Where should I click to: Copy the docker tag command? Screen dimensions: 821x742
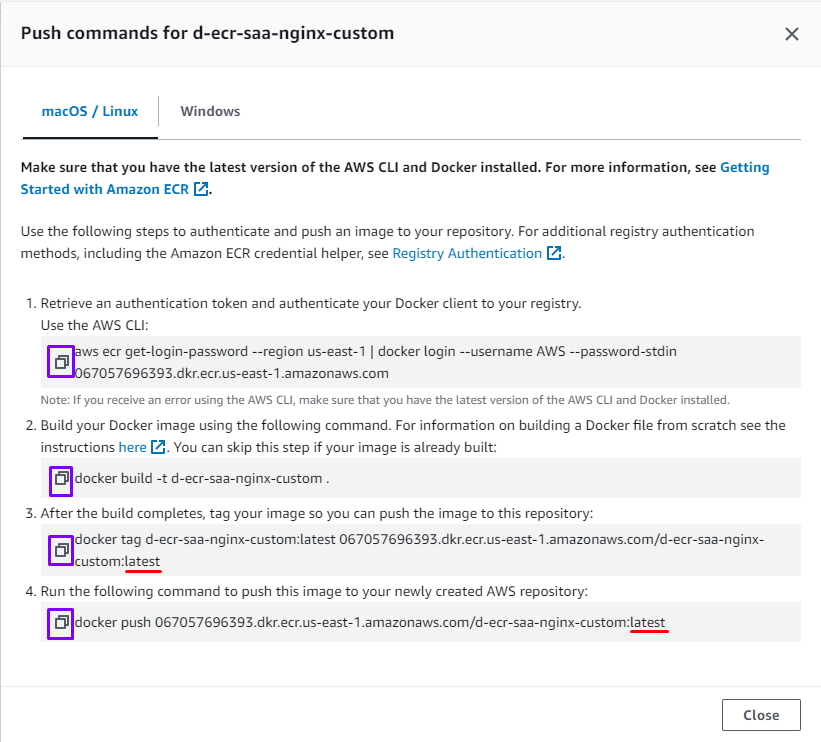click(x=61, y=550)
